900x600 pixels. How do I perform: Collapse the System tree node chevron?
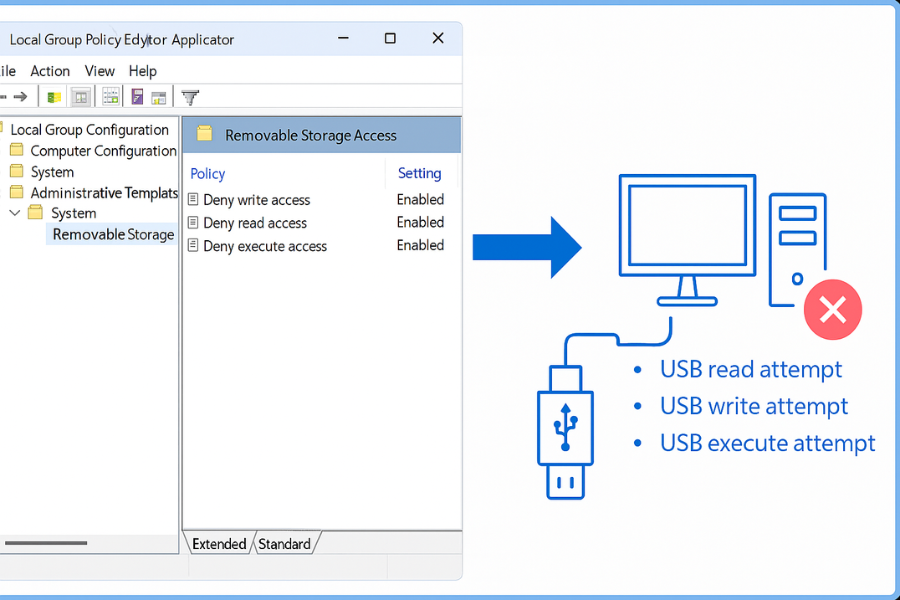(x=14, y=213)
